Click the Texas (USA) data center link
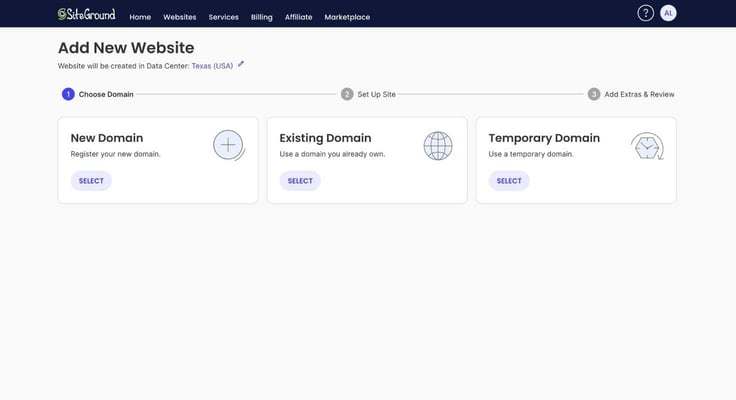 pos(212,66)
